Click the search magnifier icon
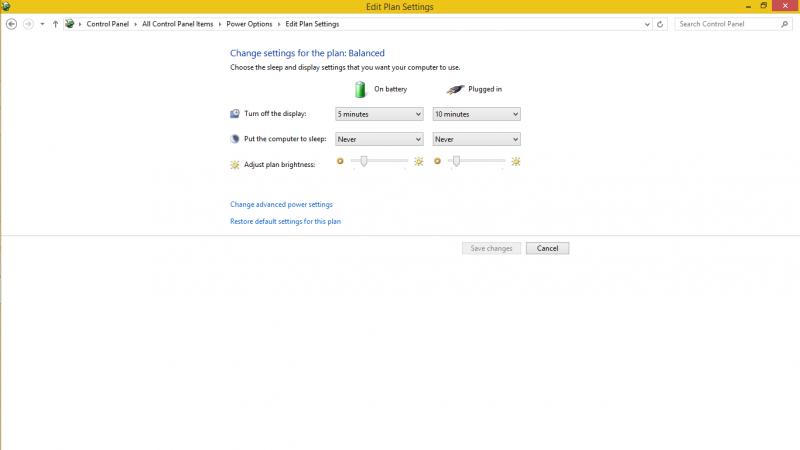Viewport: 800px width, 450px height. 785,24
